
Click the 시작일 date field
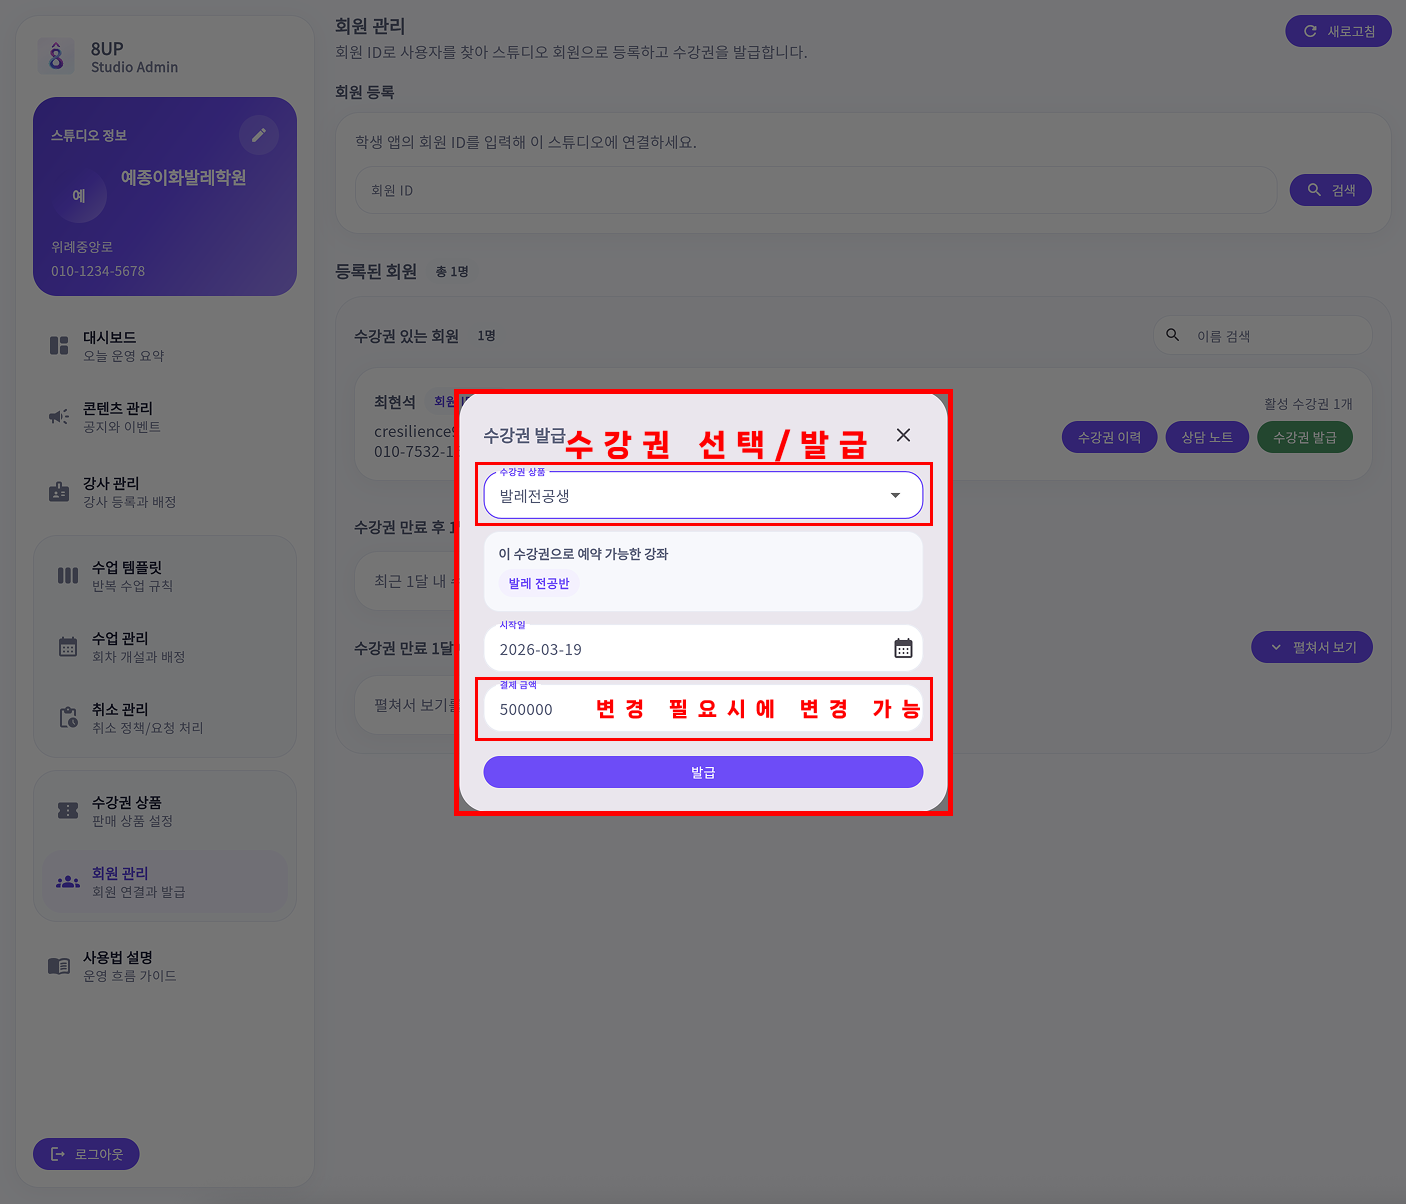coord(703,648)
